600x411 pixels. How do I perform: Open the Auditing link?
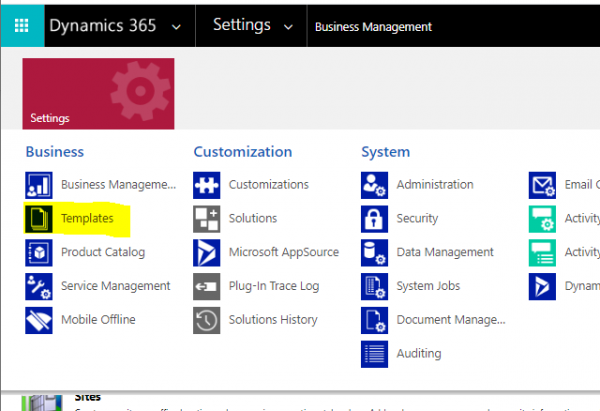tap(419, 353)
